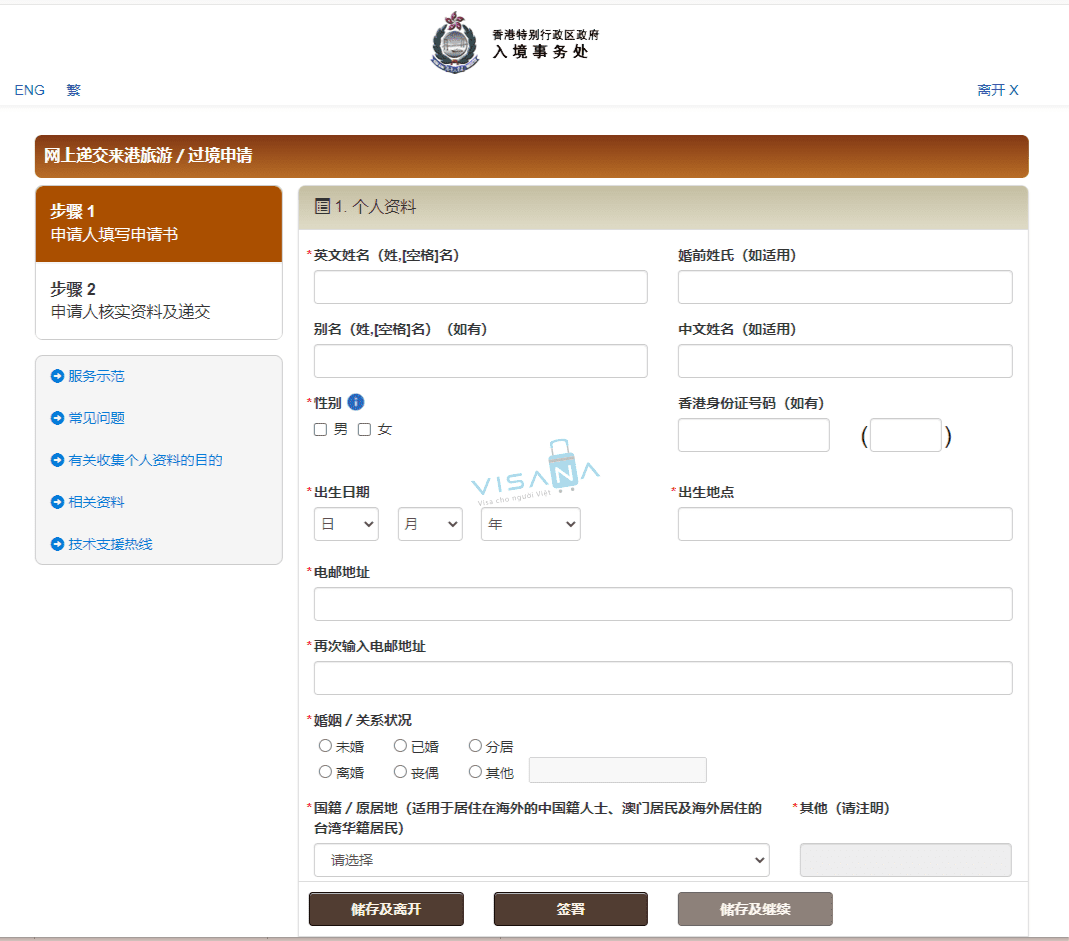Viewport: 1069px width, 941px height.
Task: Select the 未婚 marital status option
Action: [x=325, y=745]
